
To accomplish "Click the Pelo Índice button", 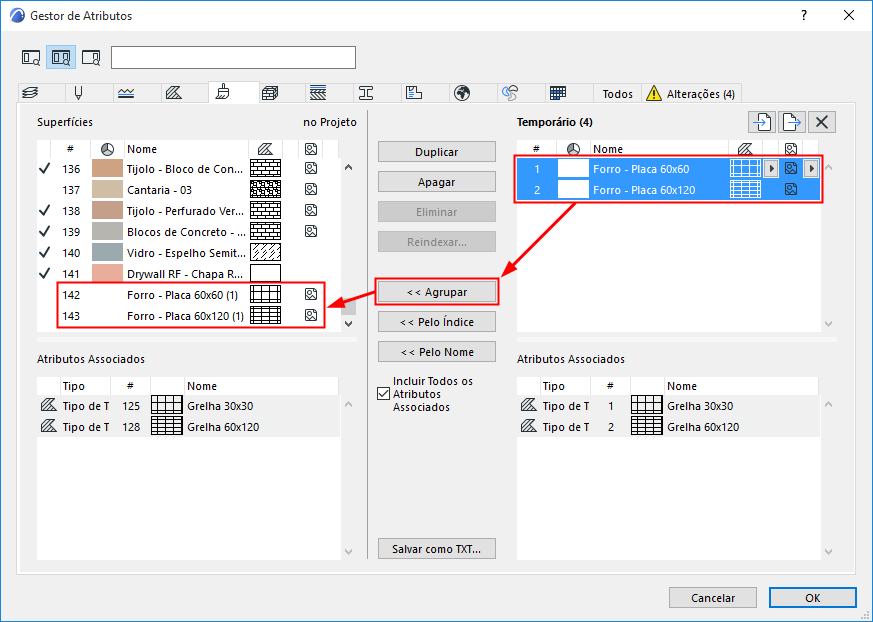I will click(x=436, y=322).
